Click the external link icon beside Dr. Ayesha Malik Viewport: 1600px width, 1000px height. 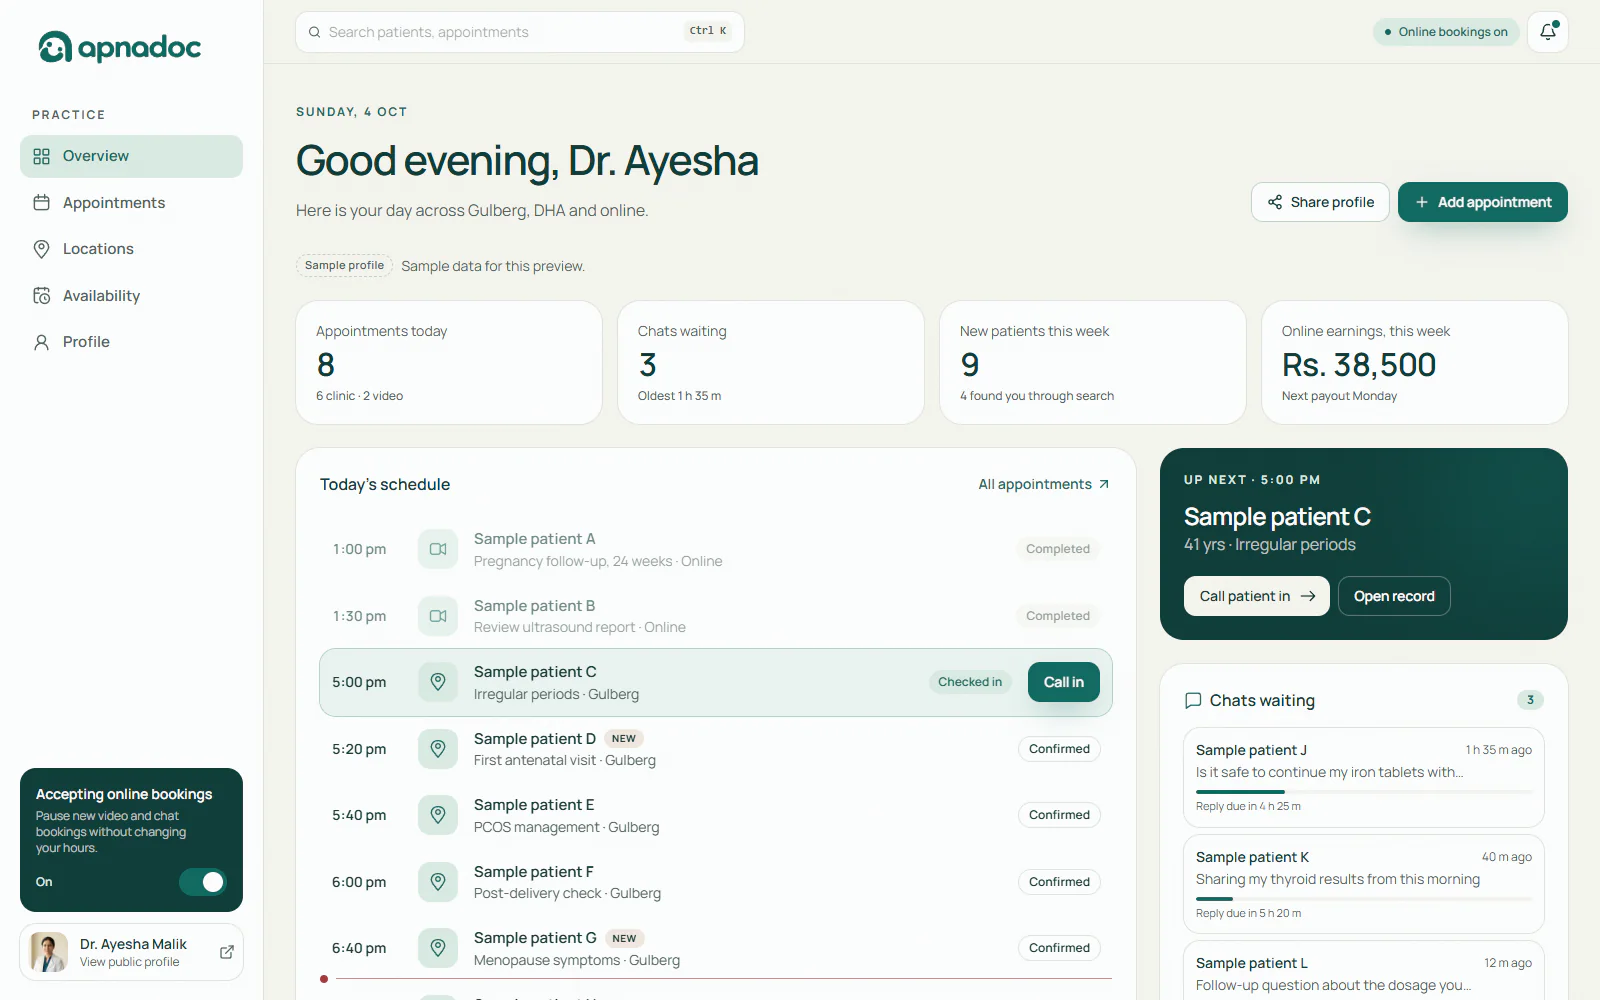[x=227, y=952]
